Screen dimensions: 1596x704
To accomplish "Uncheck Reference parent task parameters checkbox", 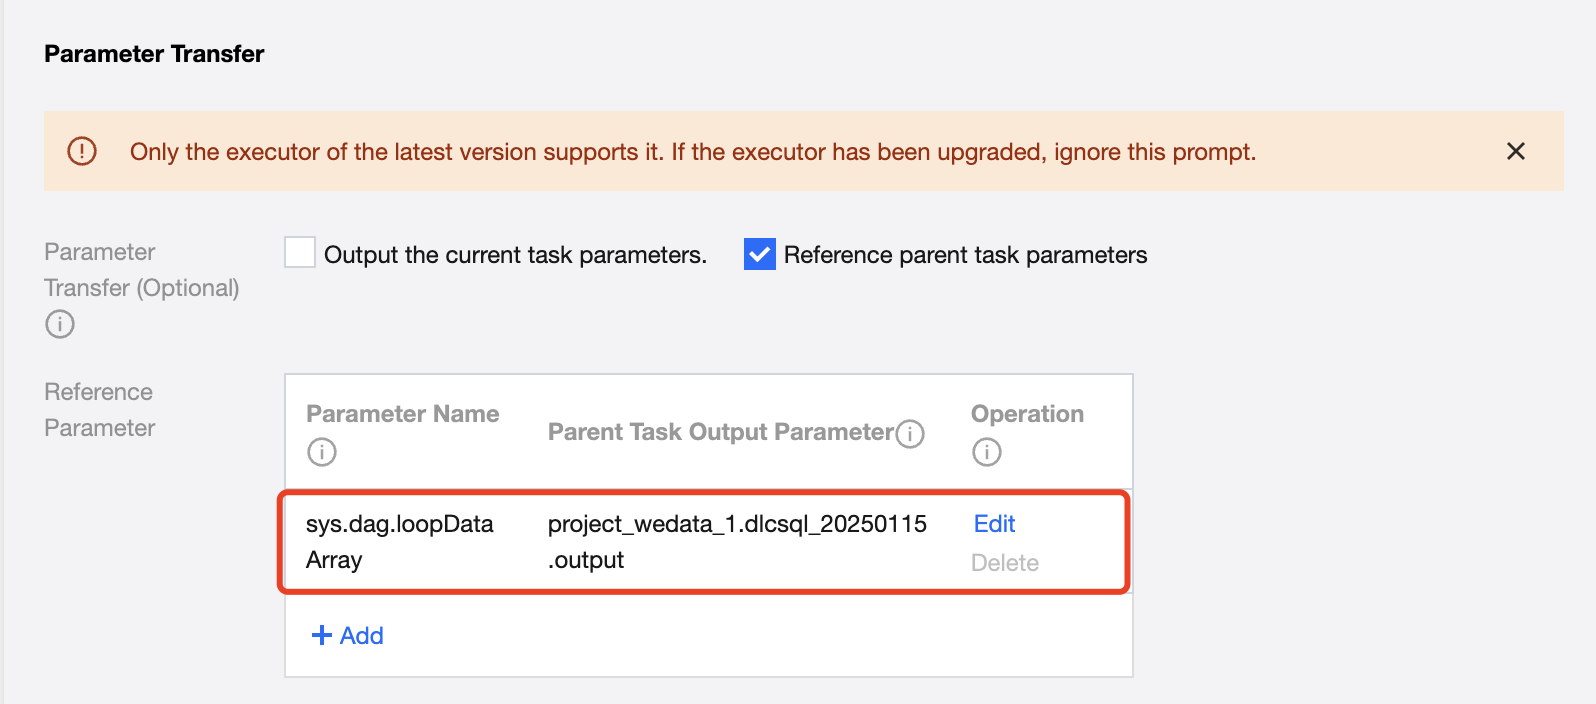I will [x=760, y=254].
